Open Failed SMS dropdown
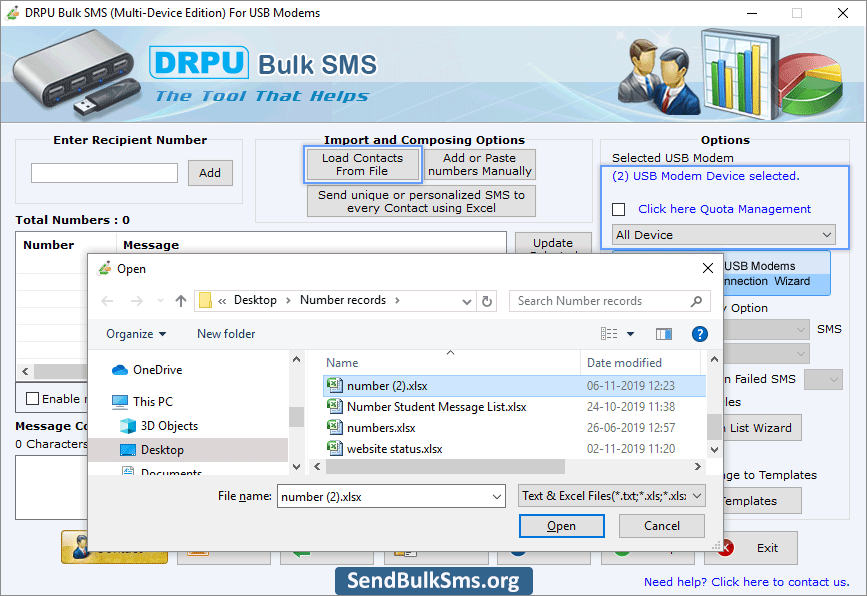 [x=823, y=379]
